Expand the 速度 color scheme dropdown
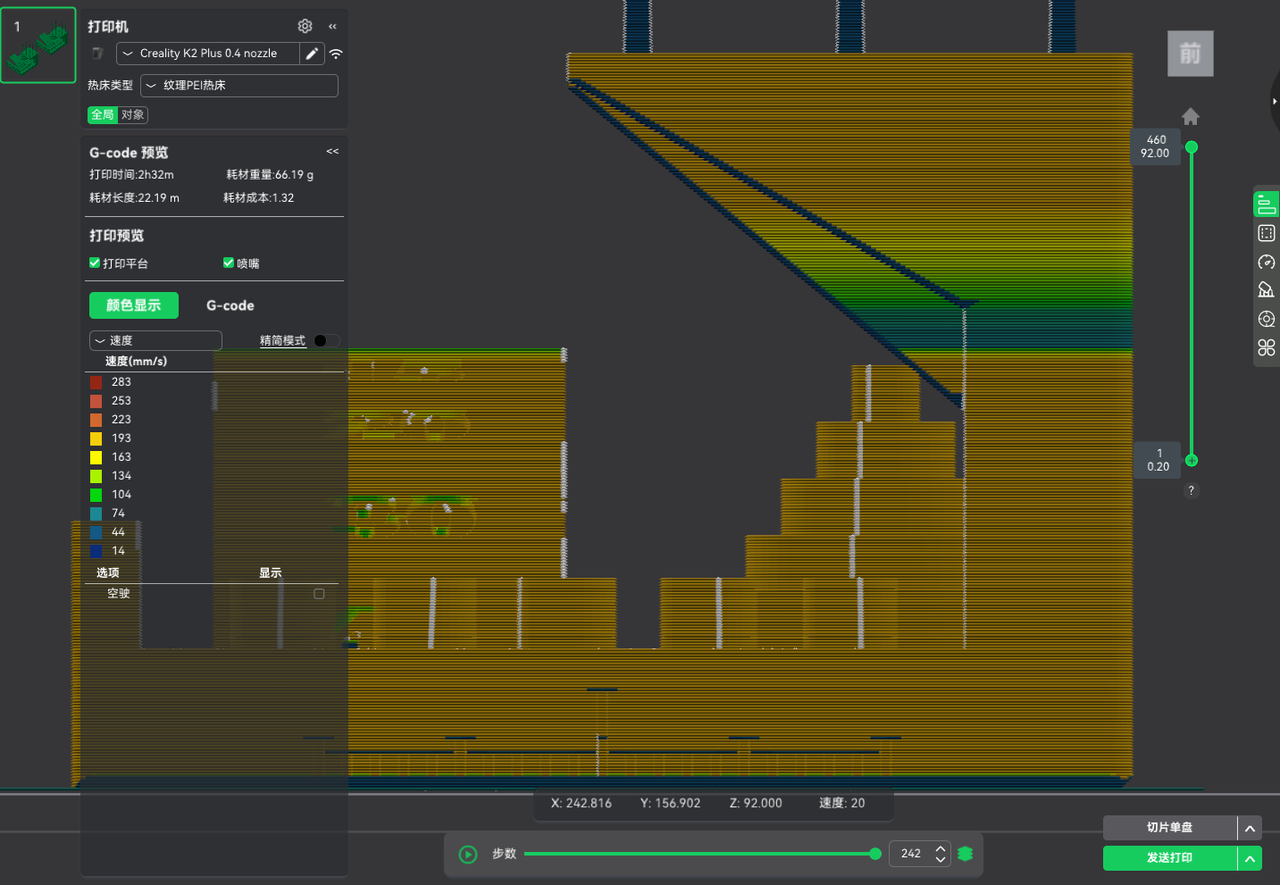Image resolution: width=1280 pixels, height=885 pixels. tap(155, 341)
